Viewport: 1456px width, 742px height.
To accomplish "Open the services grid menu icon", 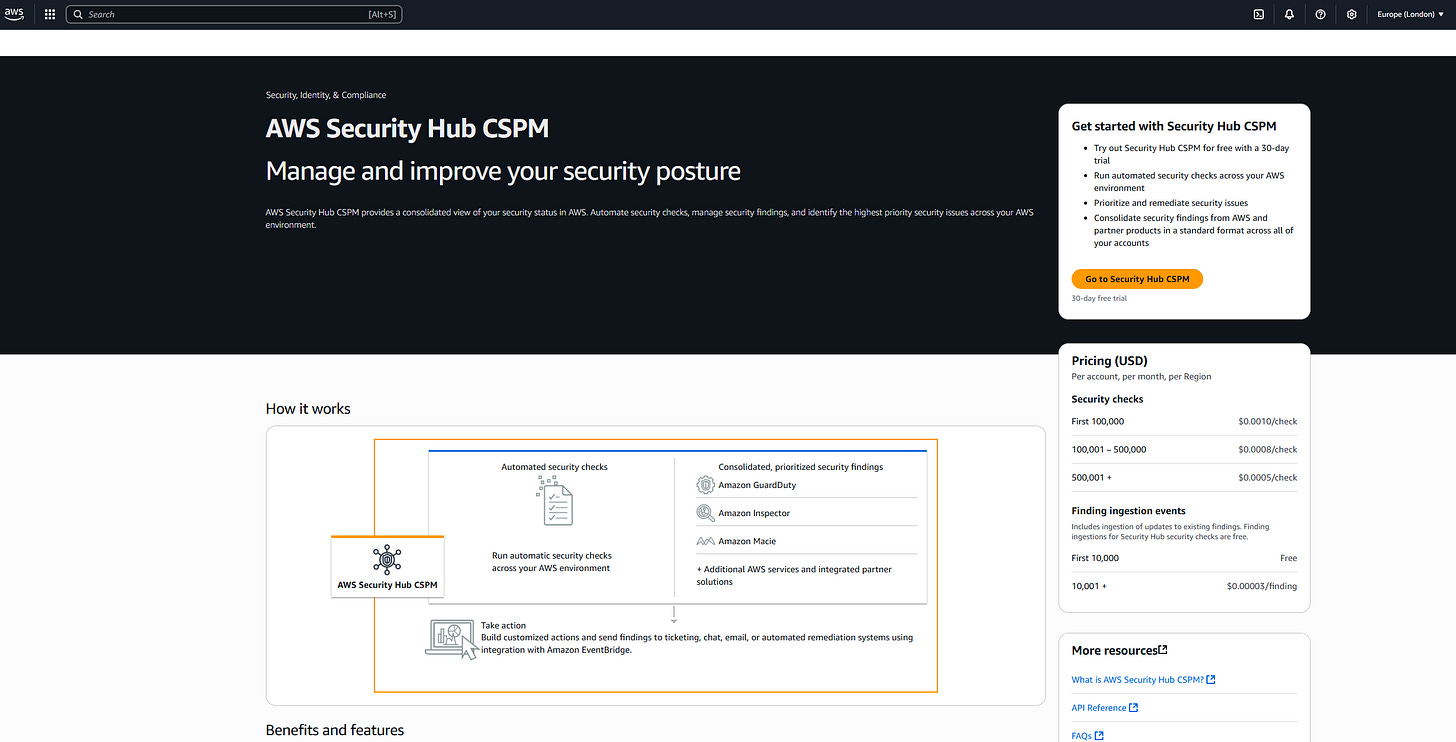I will coord(50,14).
